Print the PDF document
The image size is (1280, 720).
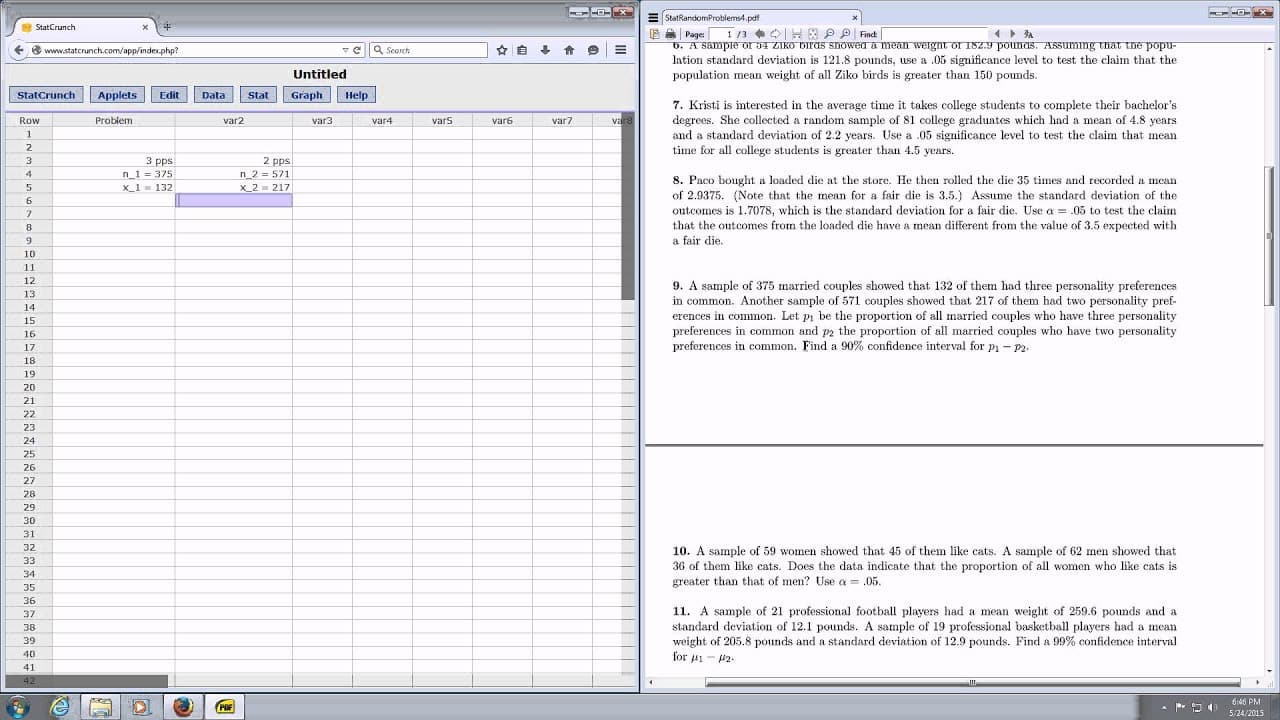point(670,34)
